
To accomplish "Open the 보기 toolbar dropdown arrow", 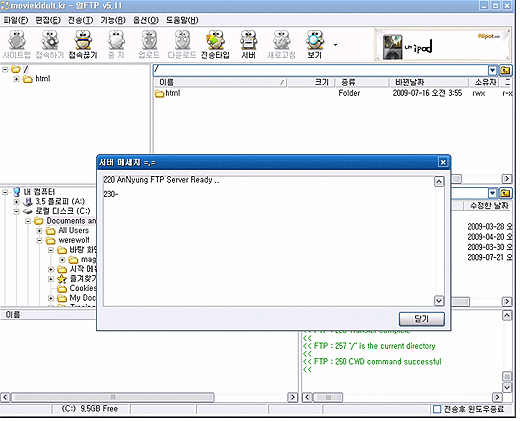I will (x=335, y=45).
